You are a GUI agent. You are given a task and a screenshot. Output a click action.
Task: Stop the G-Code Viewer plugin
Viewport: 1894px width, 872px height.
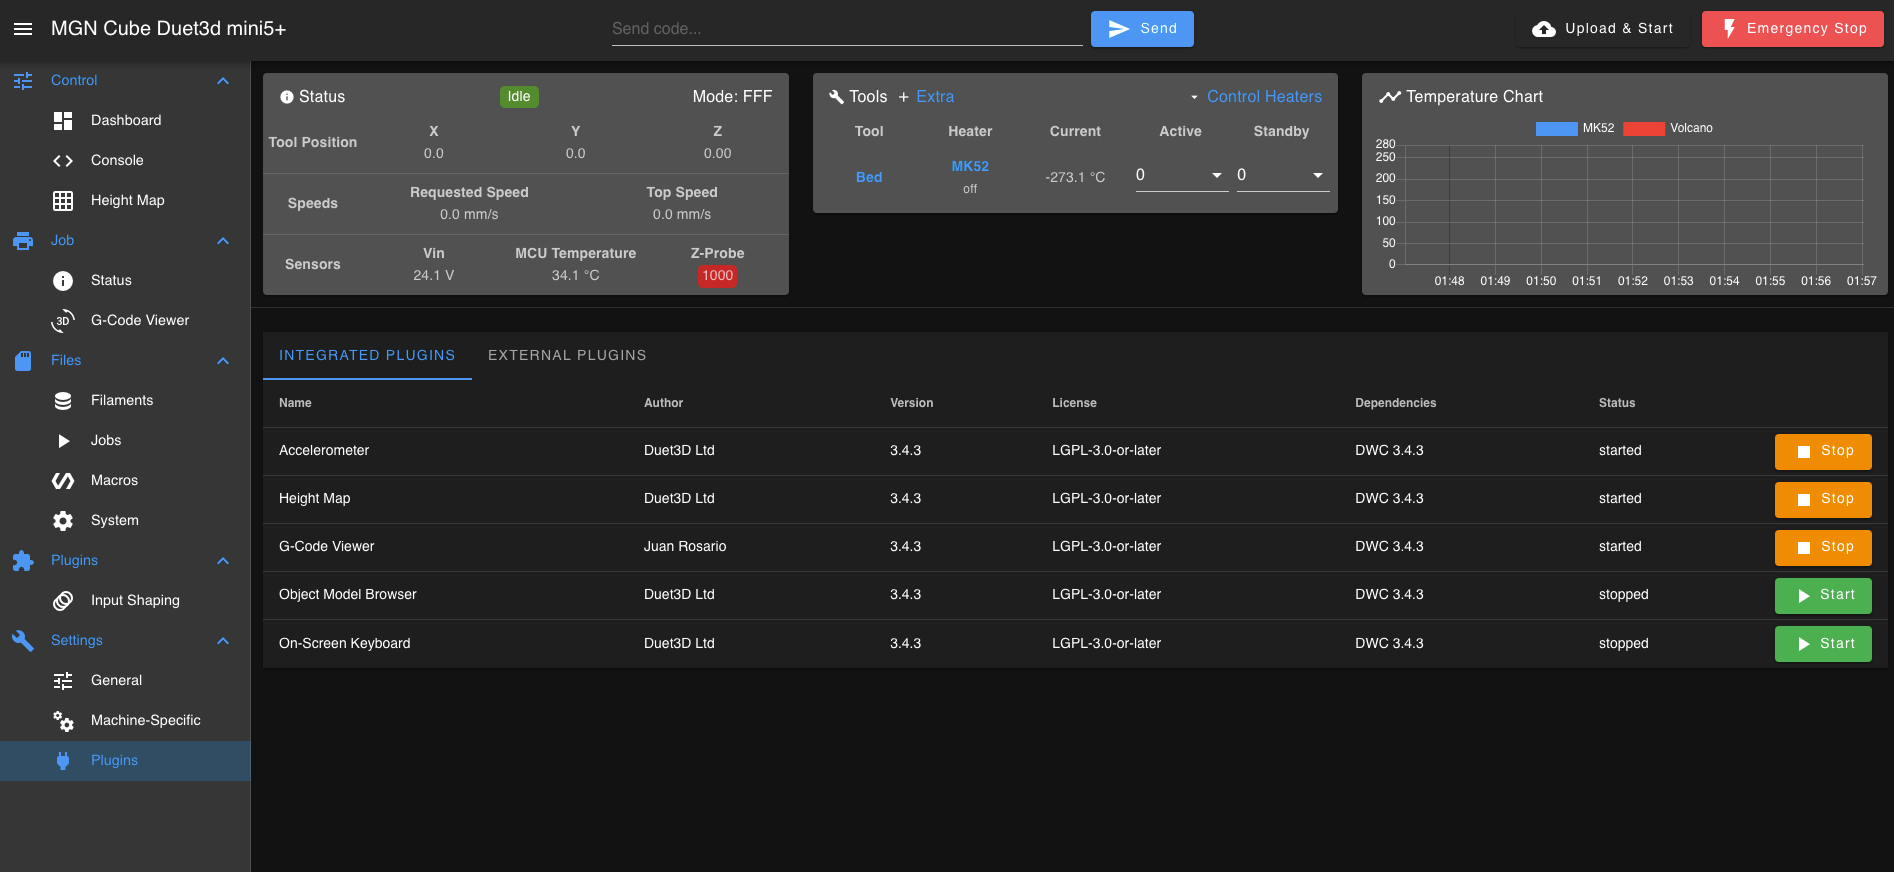[x=1823, y=547]
